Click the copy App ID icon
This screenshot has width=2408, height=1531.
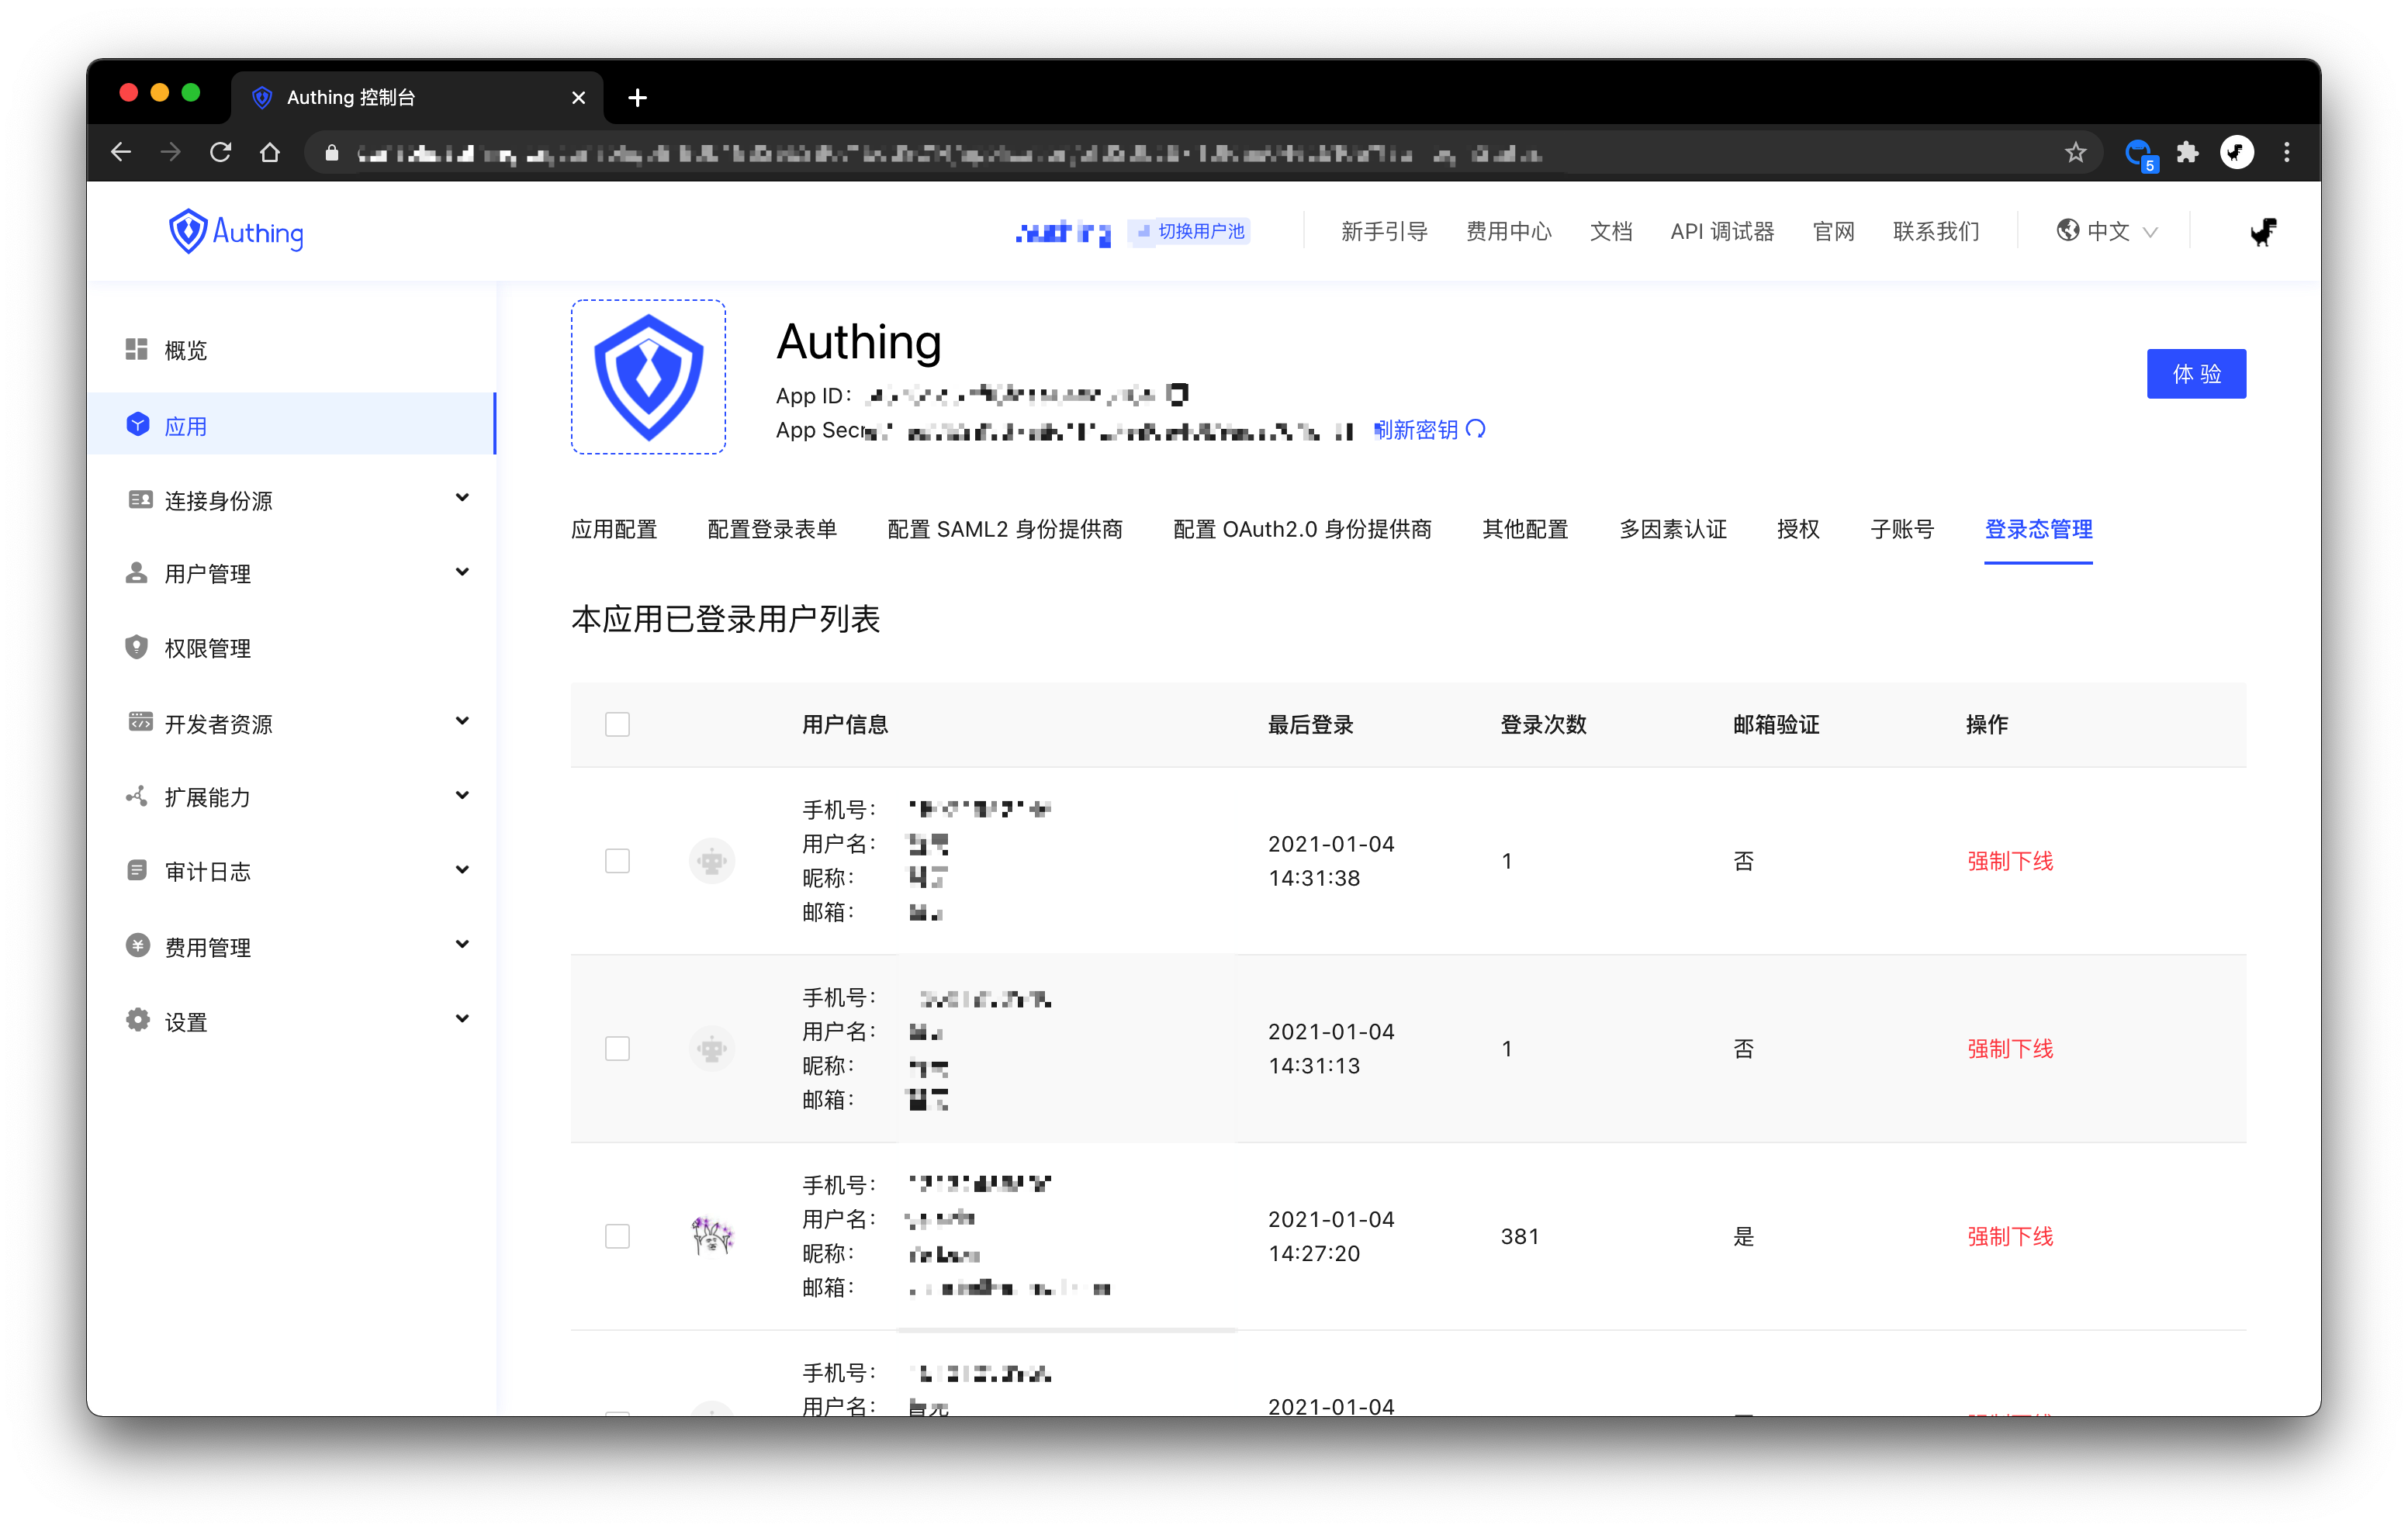click(1179, 394)
